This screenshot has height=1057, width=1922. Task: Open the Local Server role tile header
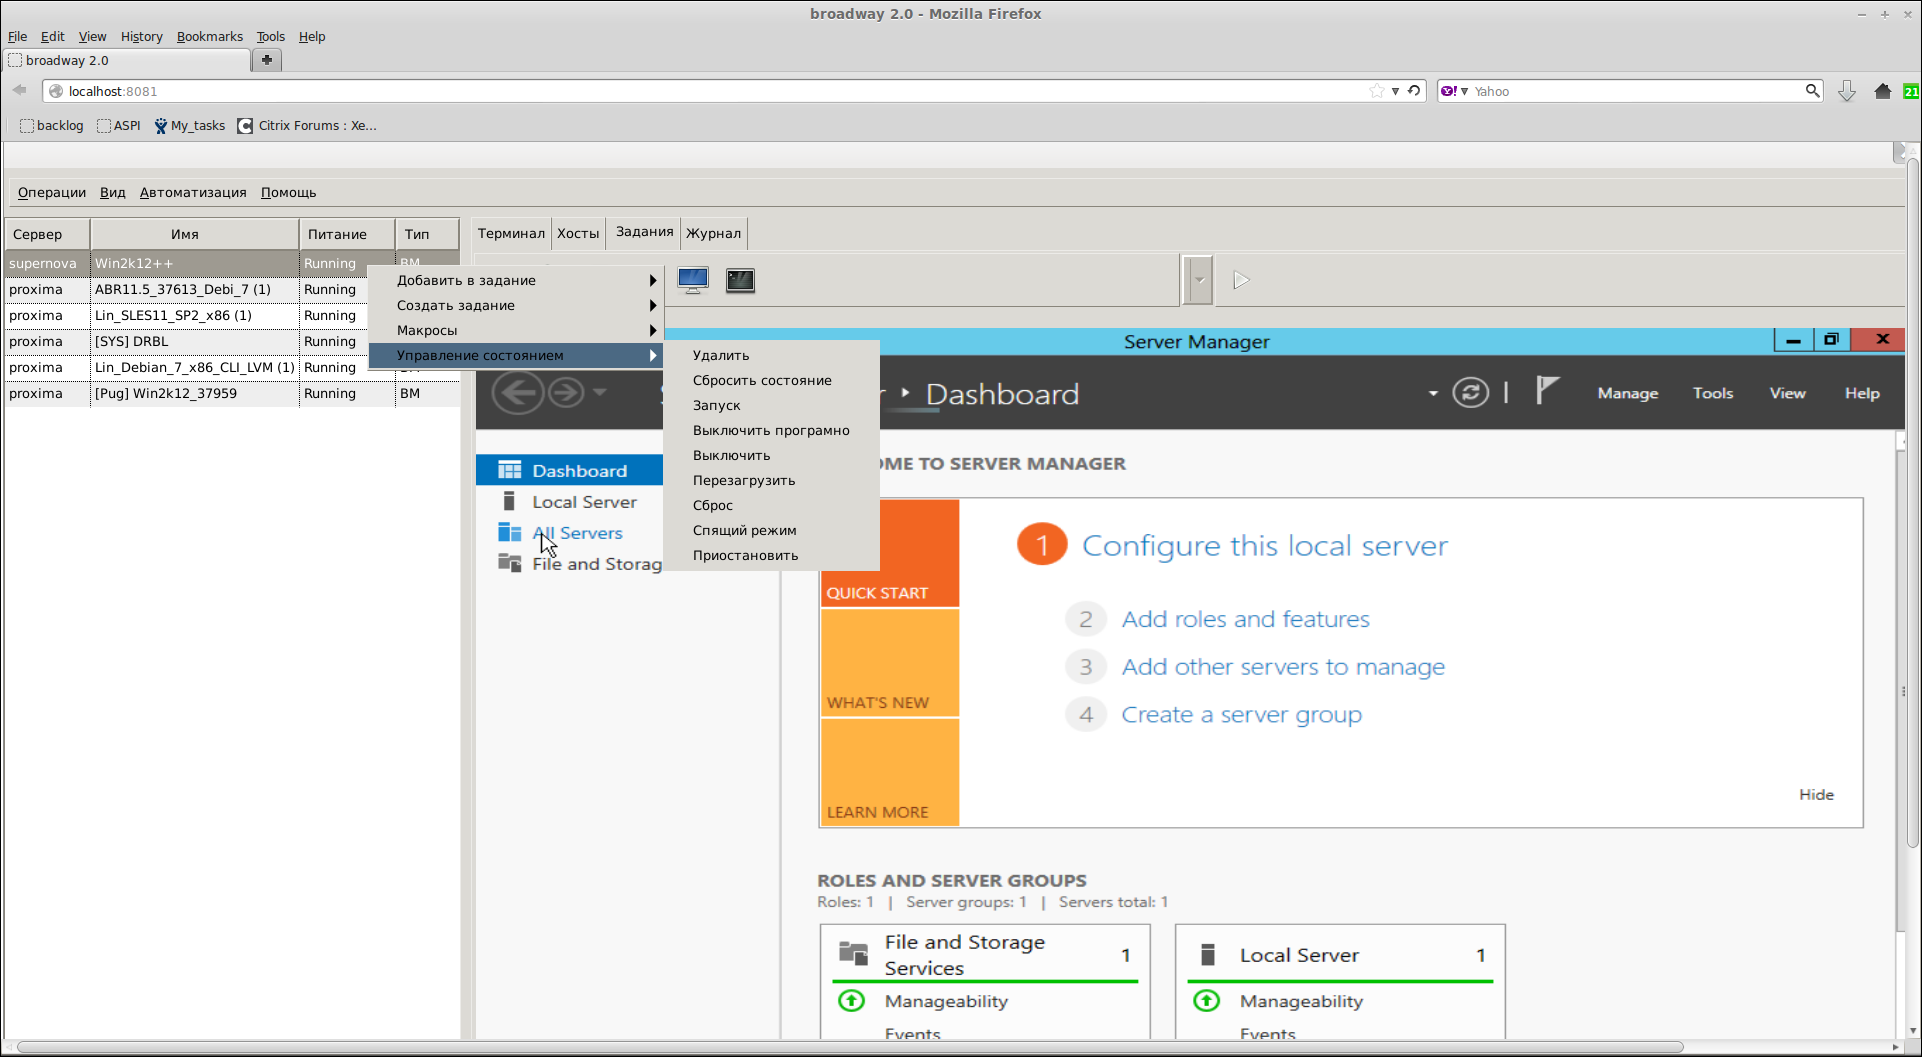[x=1340, y=955]
